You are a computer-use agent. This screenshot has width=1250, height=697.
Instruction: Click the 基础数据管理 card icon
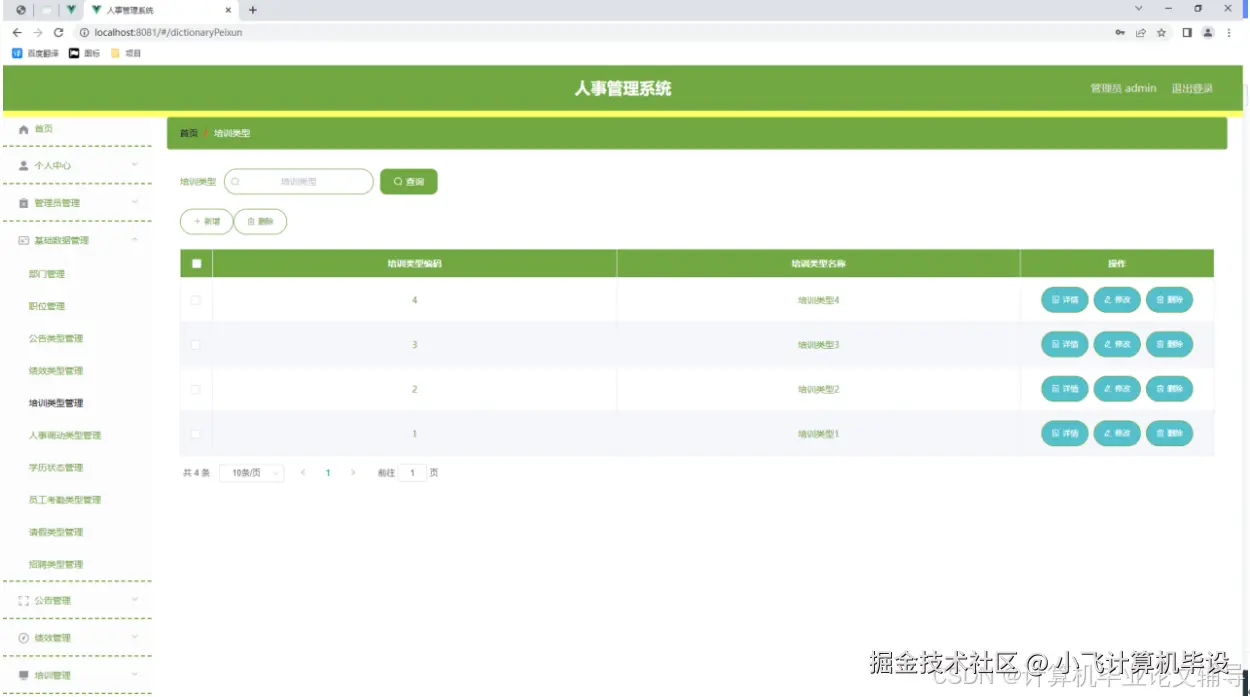24,240
